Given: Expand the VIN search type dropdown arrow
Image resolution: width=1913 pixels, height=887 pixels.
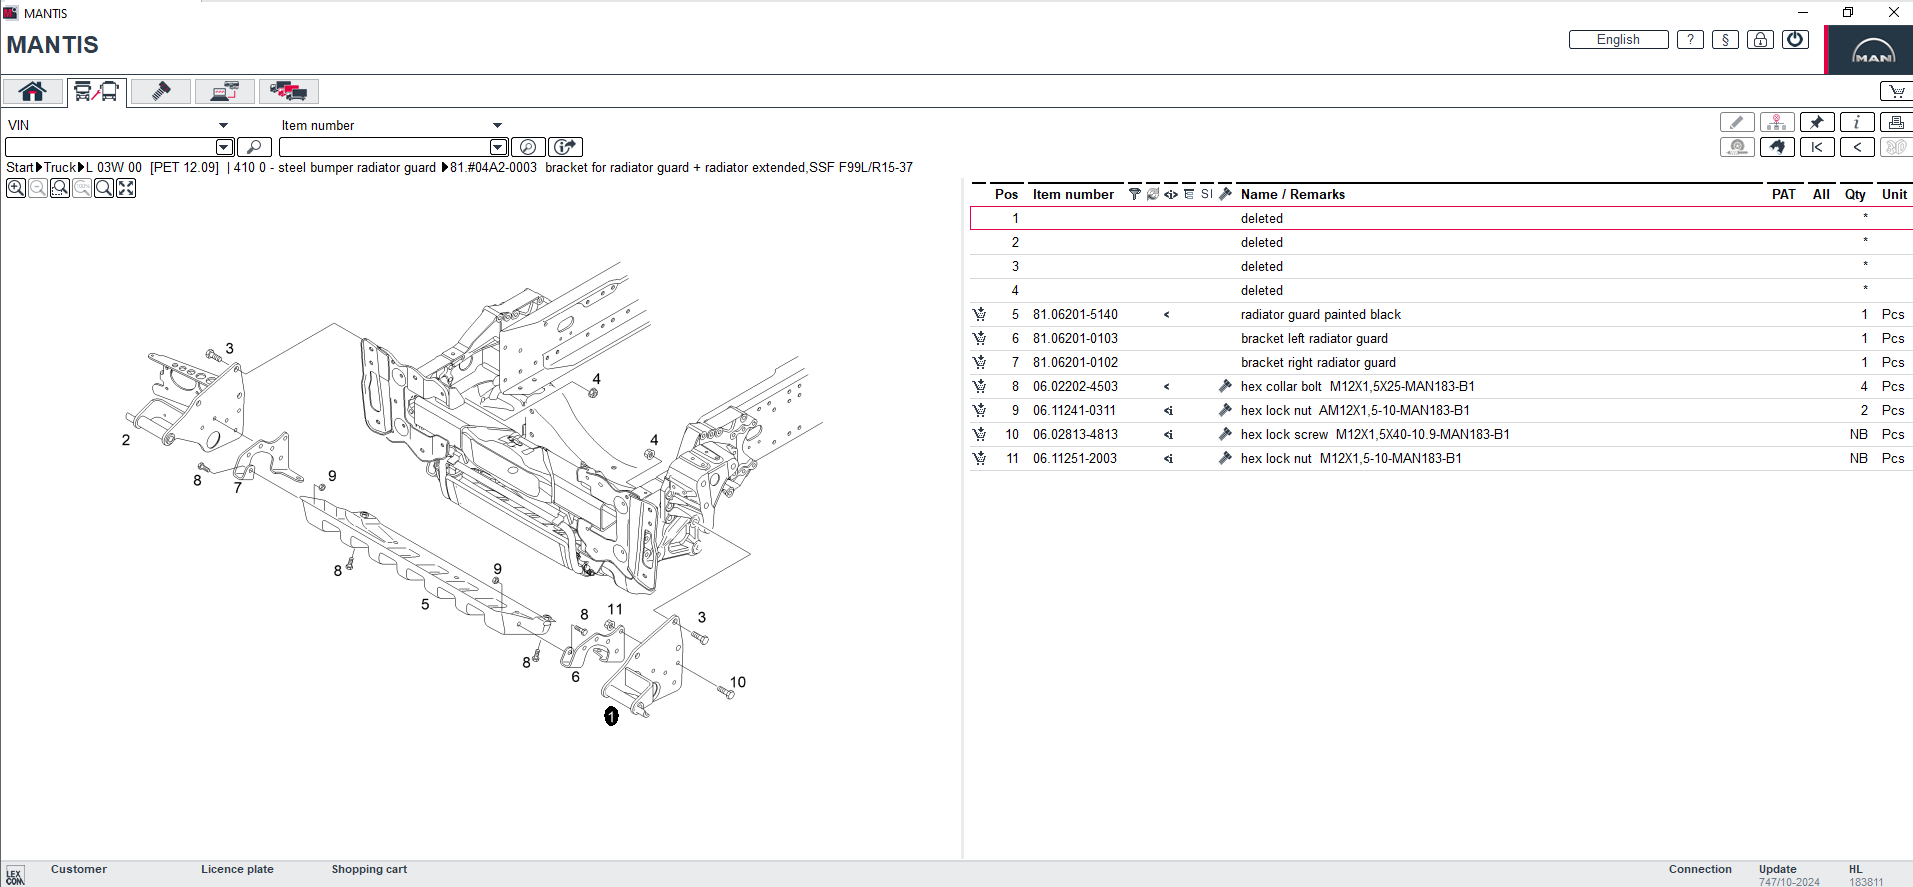Looking at the screenshot, I should [x=223, y=125].
